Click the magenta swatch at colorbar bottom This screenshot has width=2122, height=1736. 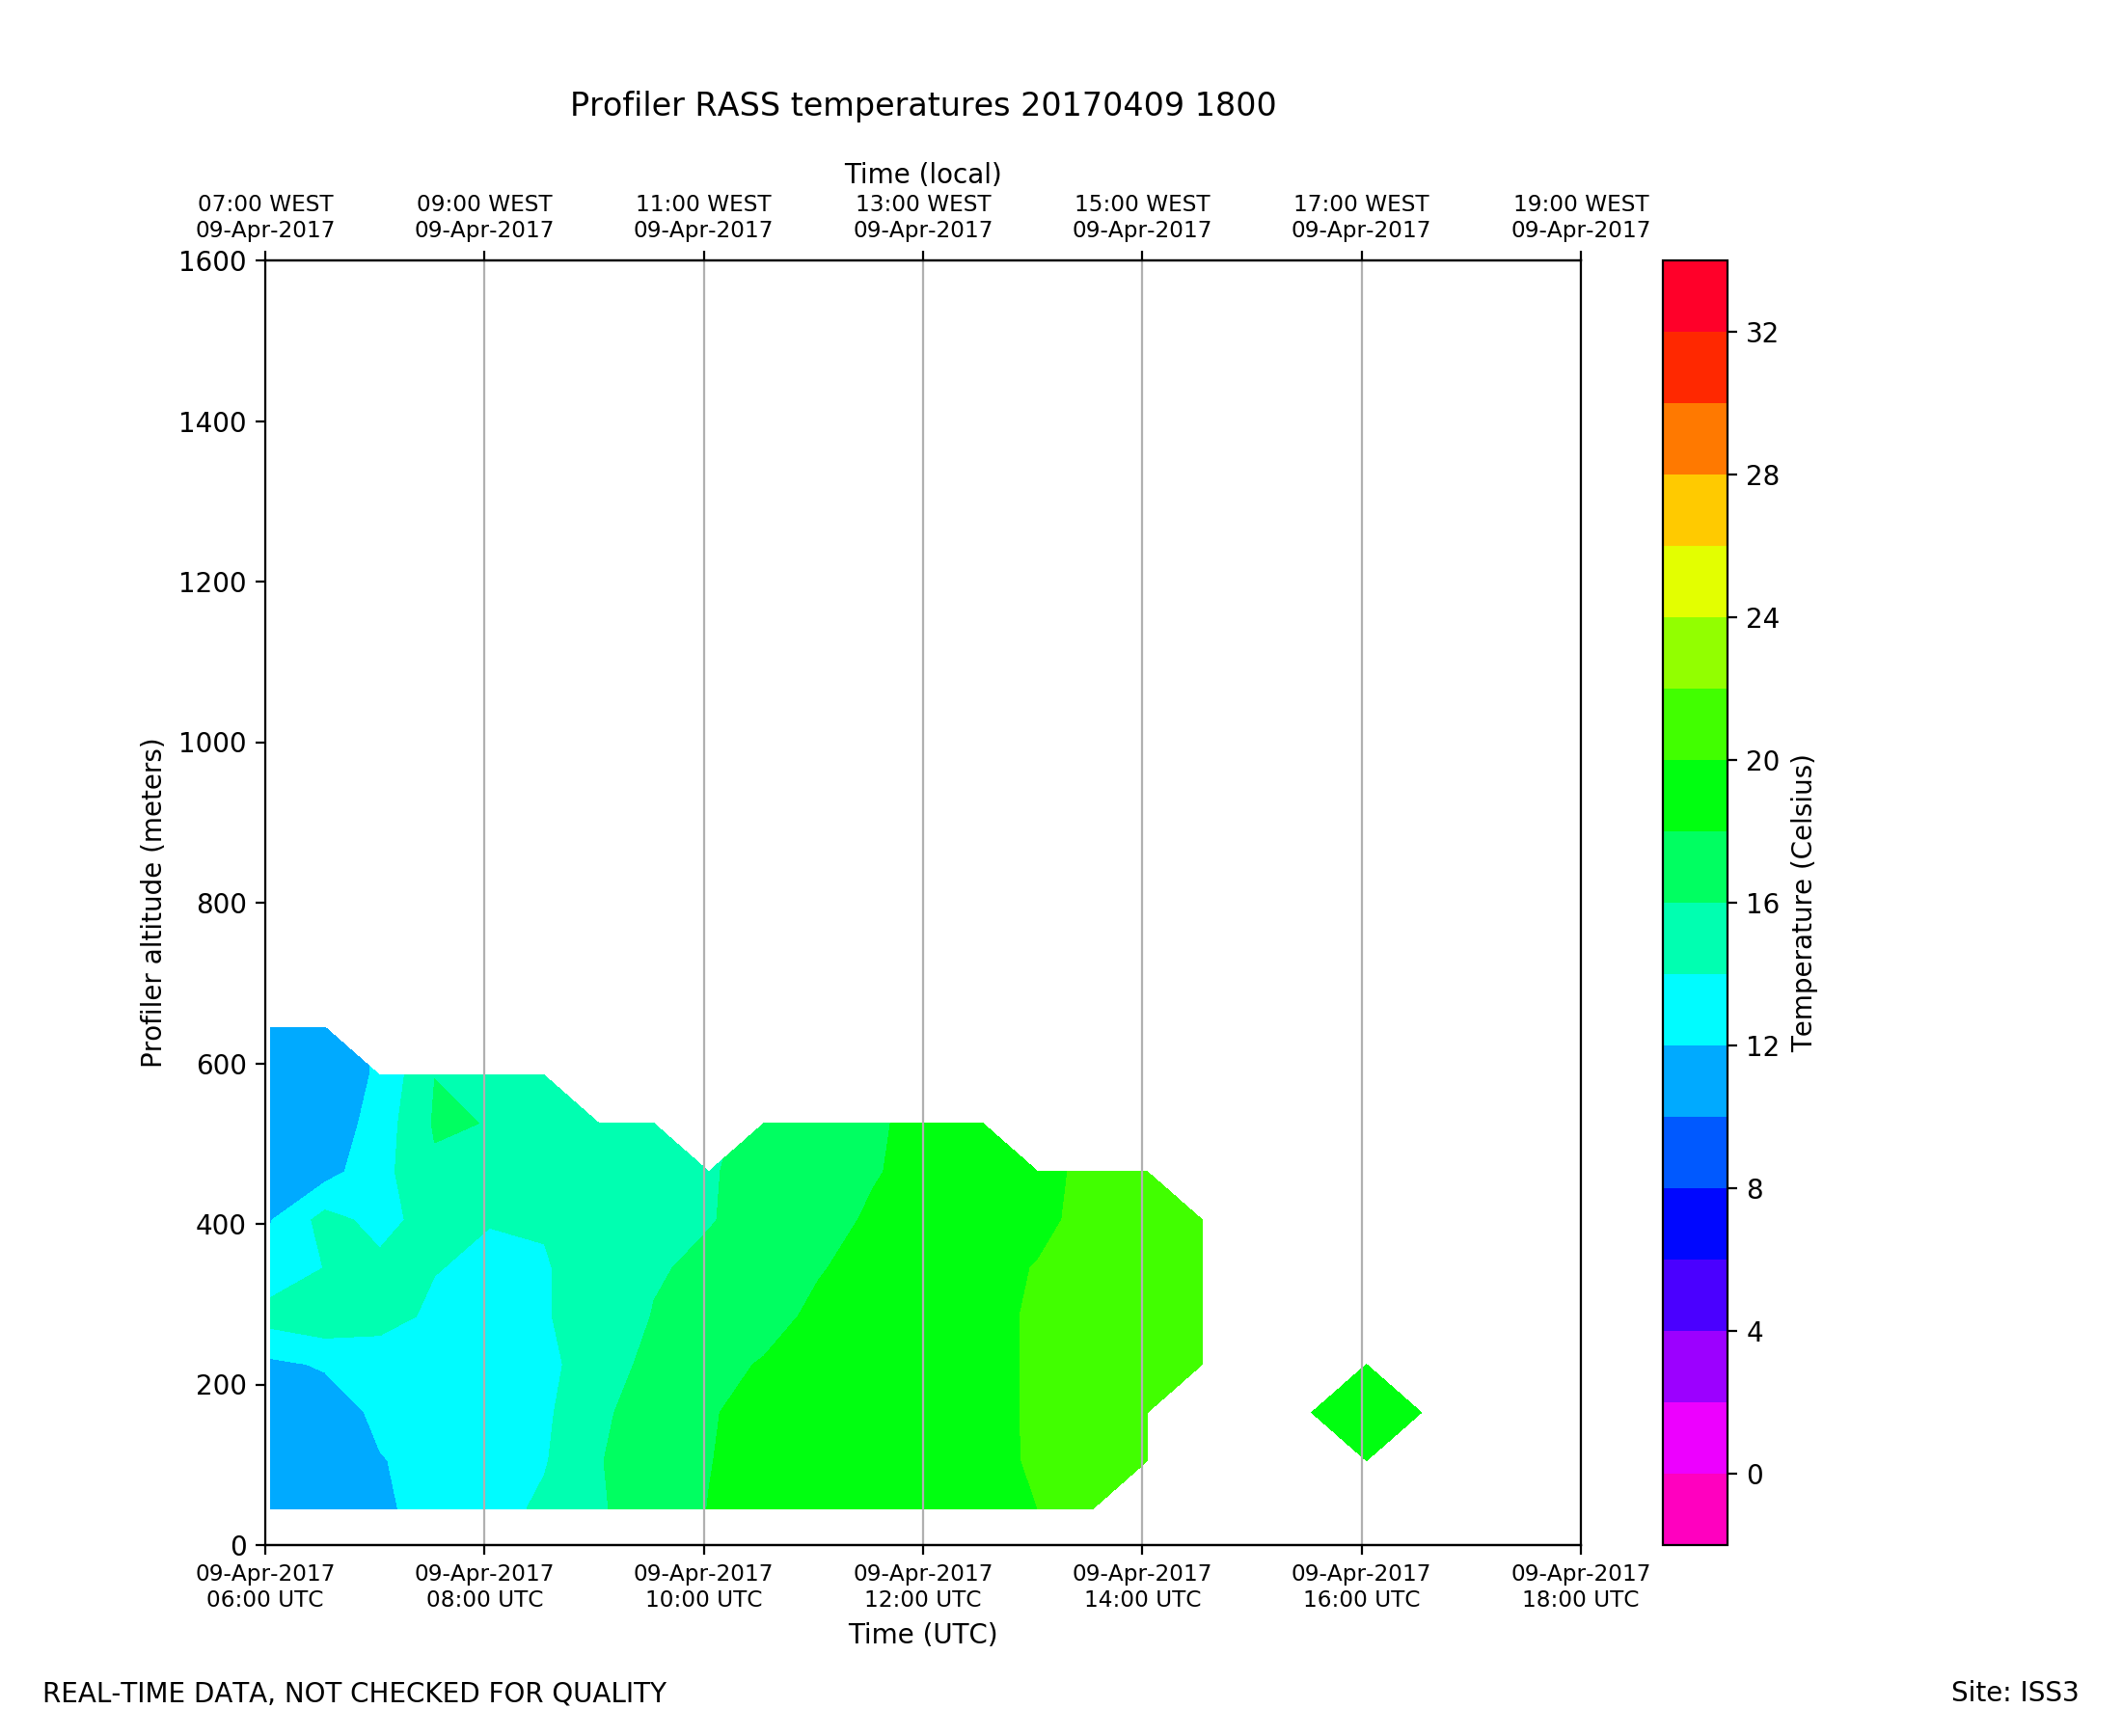(x=1694, y=1508)
